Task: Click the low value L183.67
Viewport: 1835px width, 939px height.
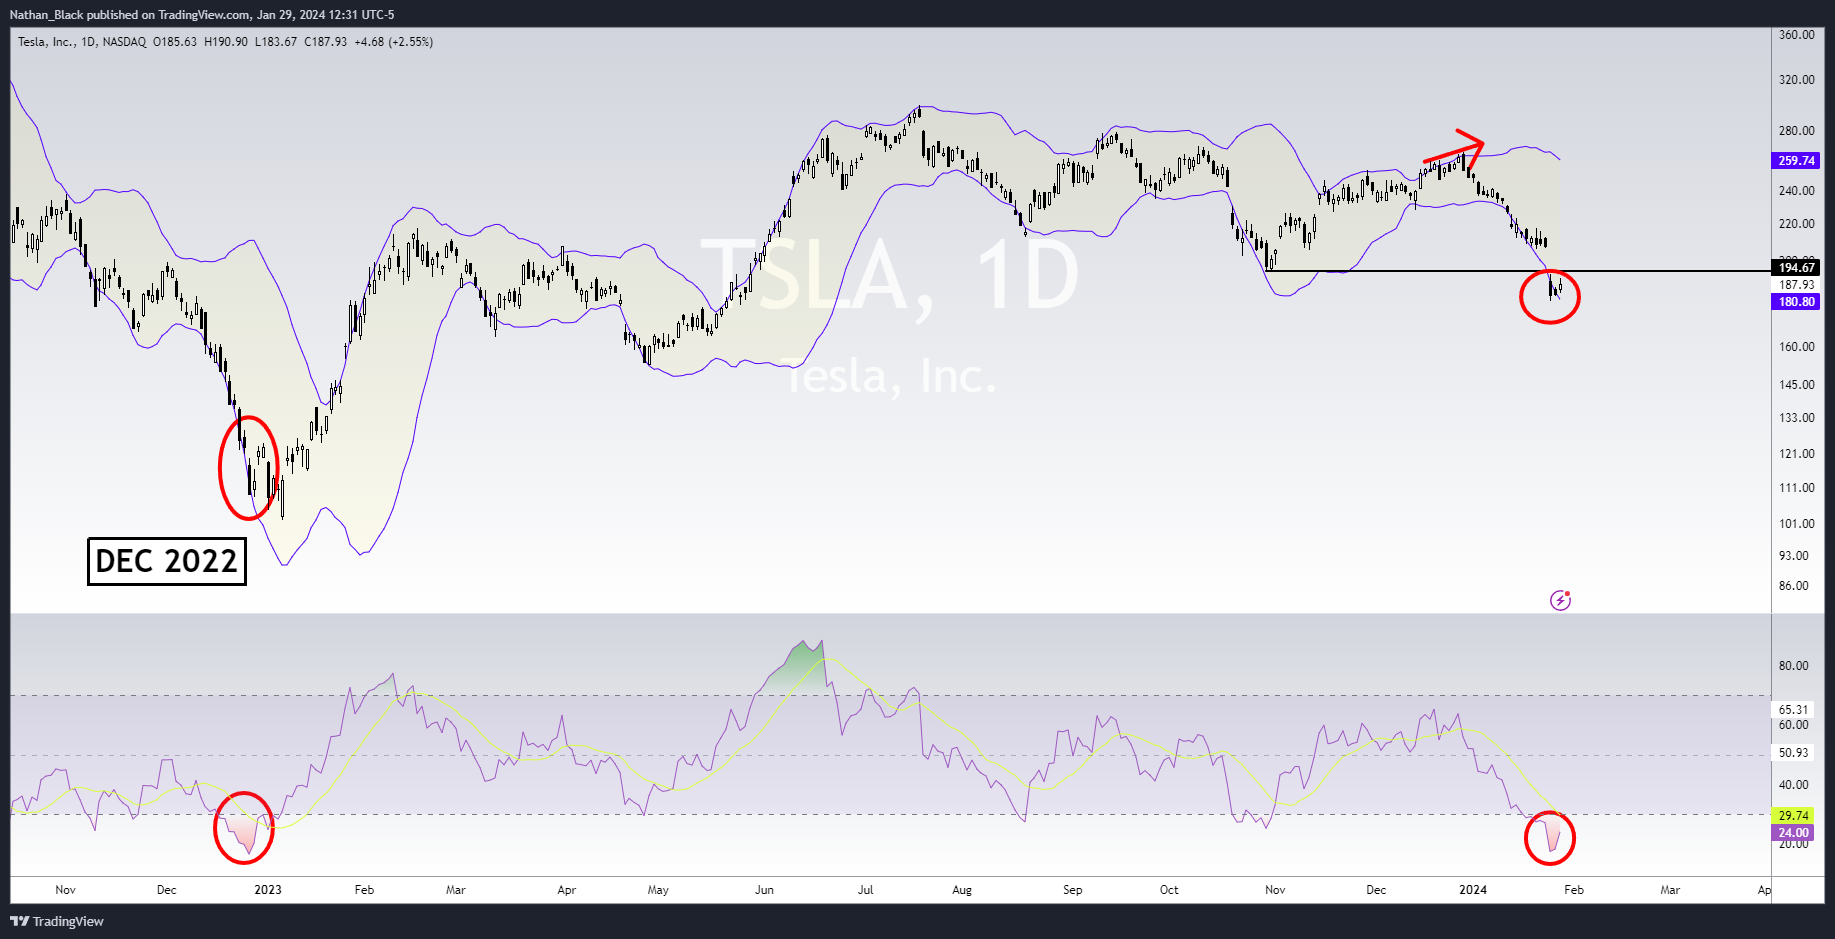Action: pyautogui.click(x=276, y=42)
